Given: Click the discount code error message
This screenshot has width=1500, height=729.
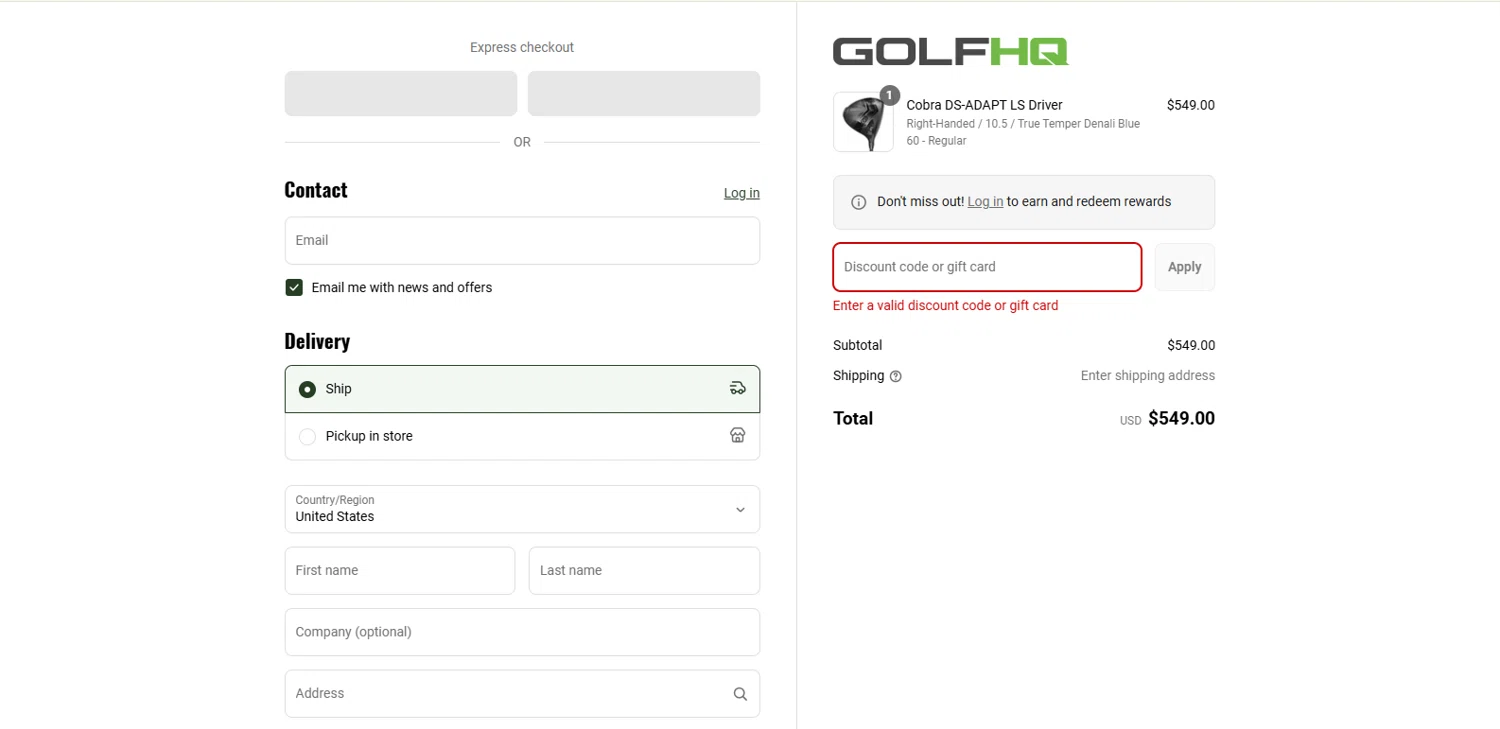Looking at the screenshot, I should (x=945, y=306).
